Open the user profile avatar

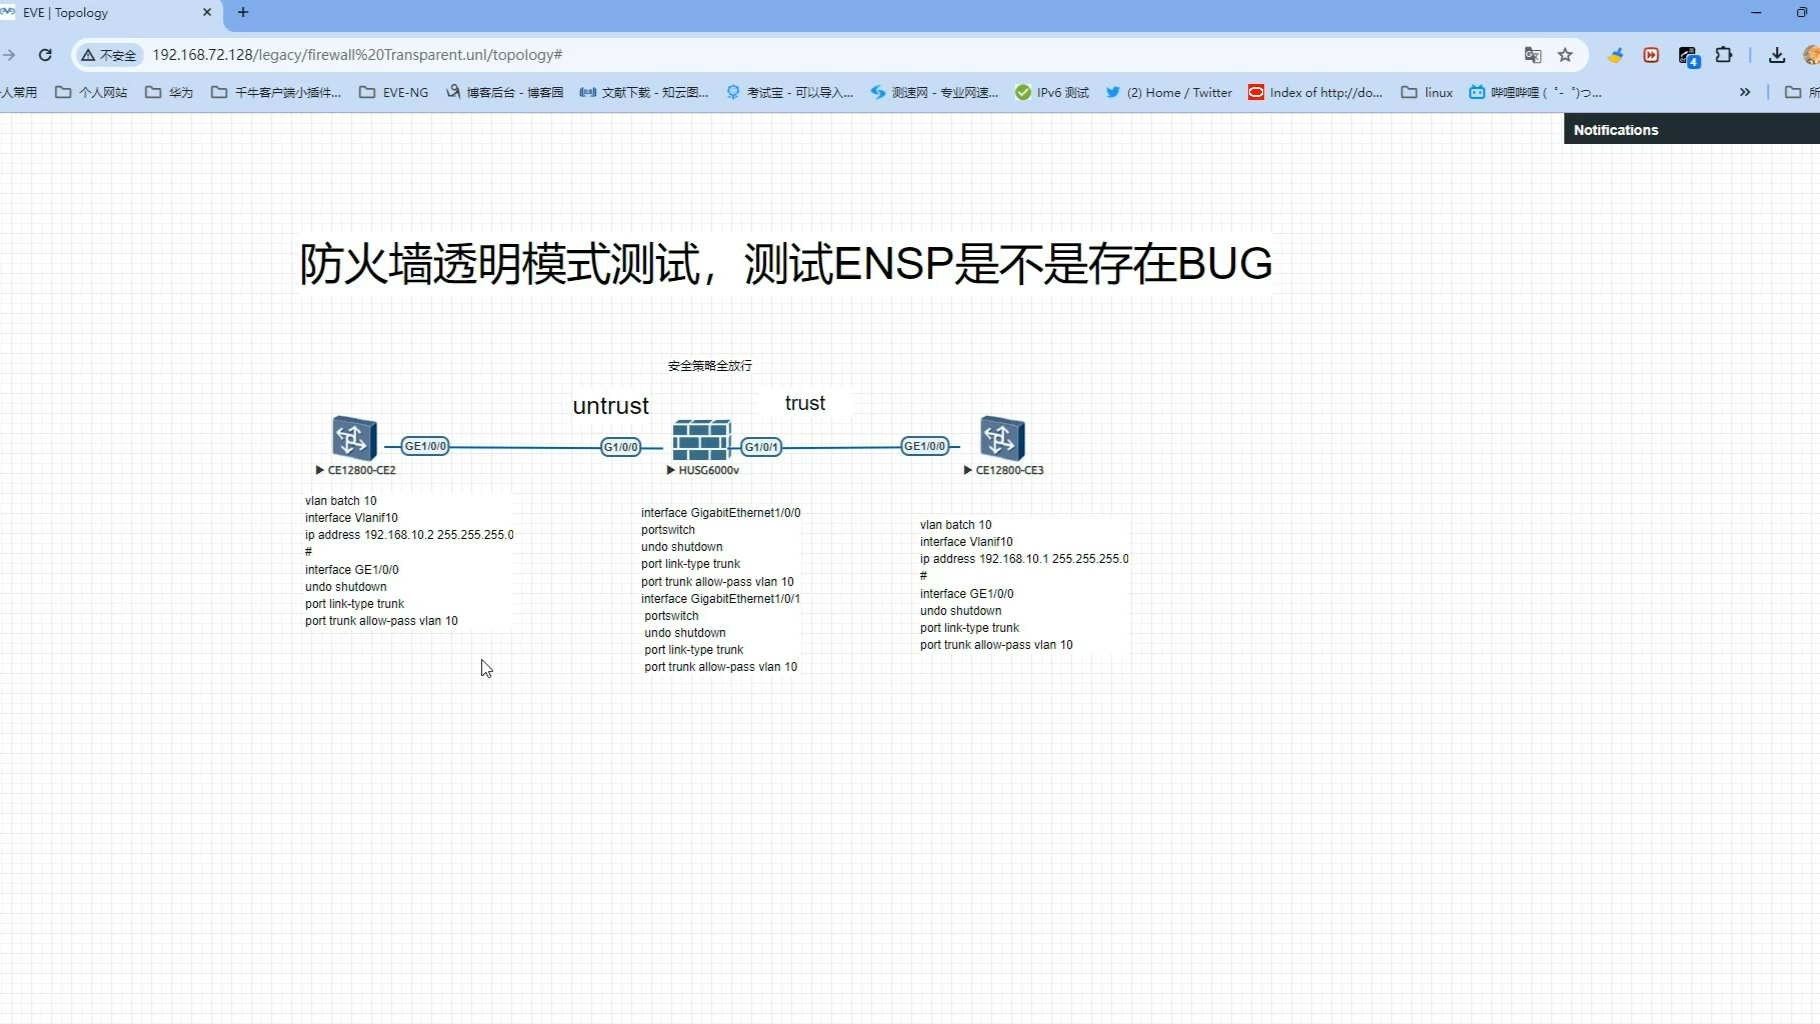click(x=1811, y=55)
